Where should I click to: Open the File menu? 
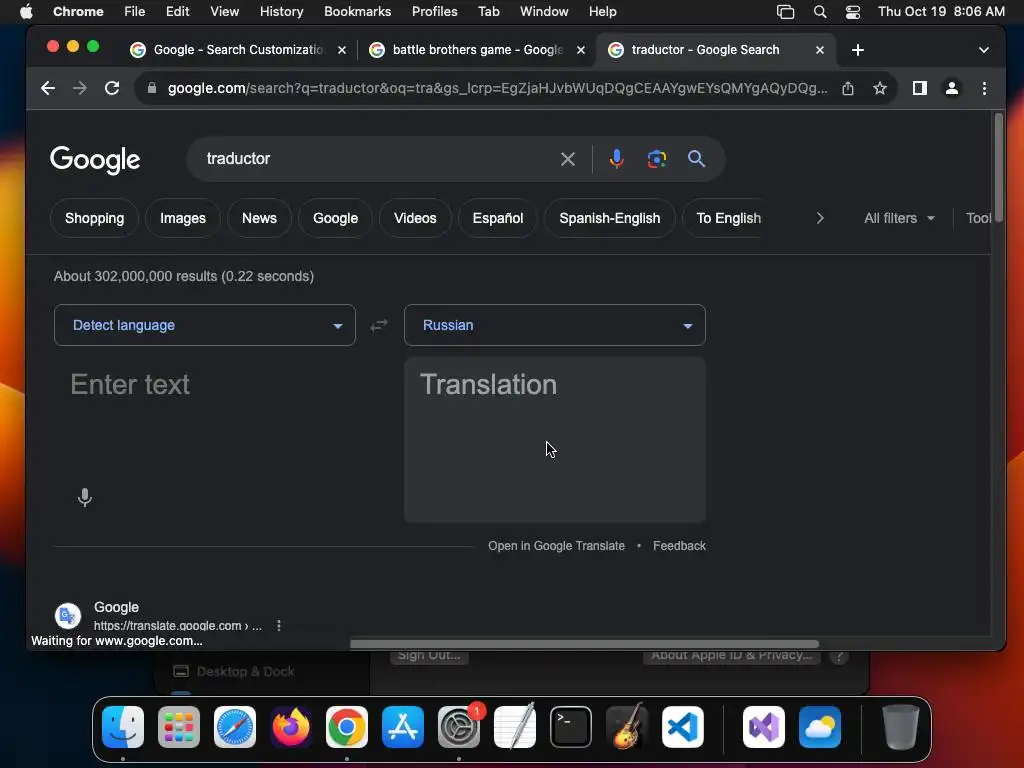point(135,12)
